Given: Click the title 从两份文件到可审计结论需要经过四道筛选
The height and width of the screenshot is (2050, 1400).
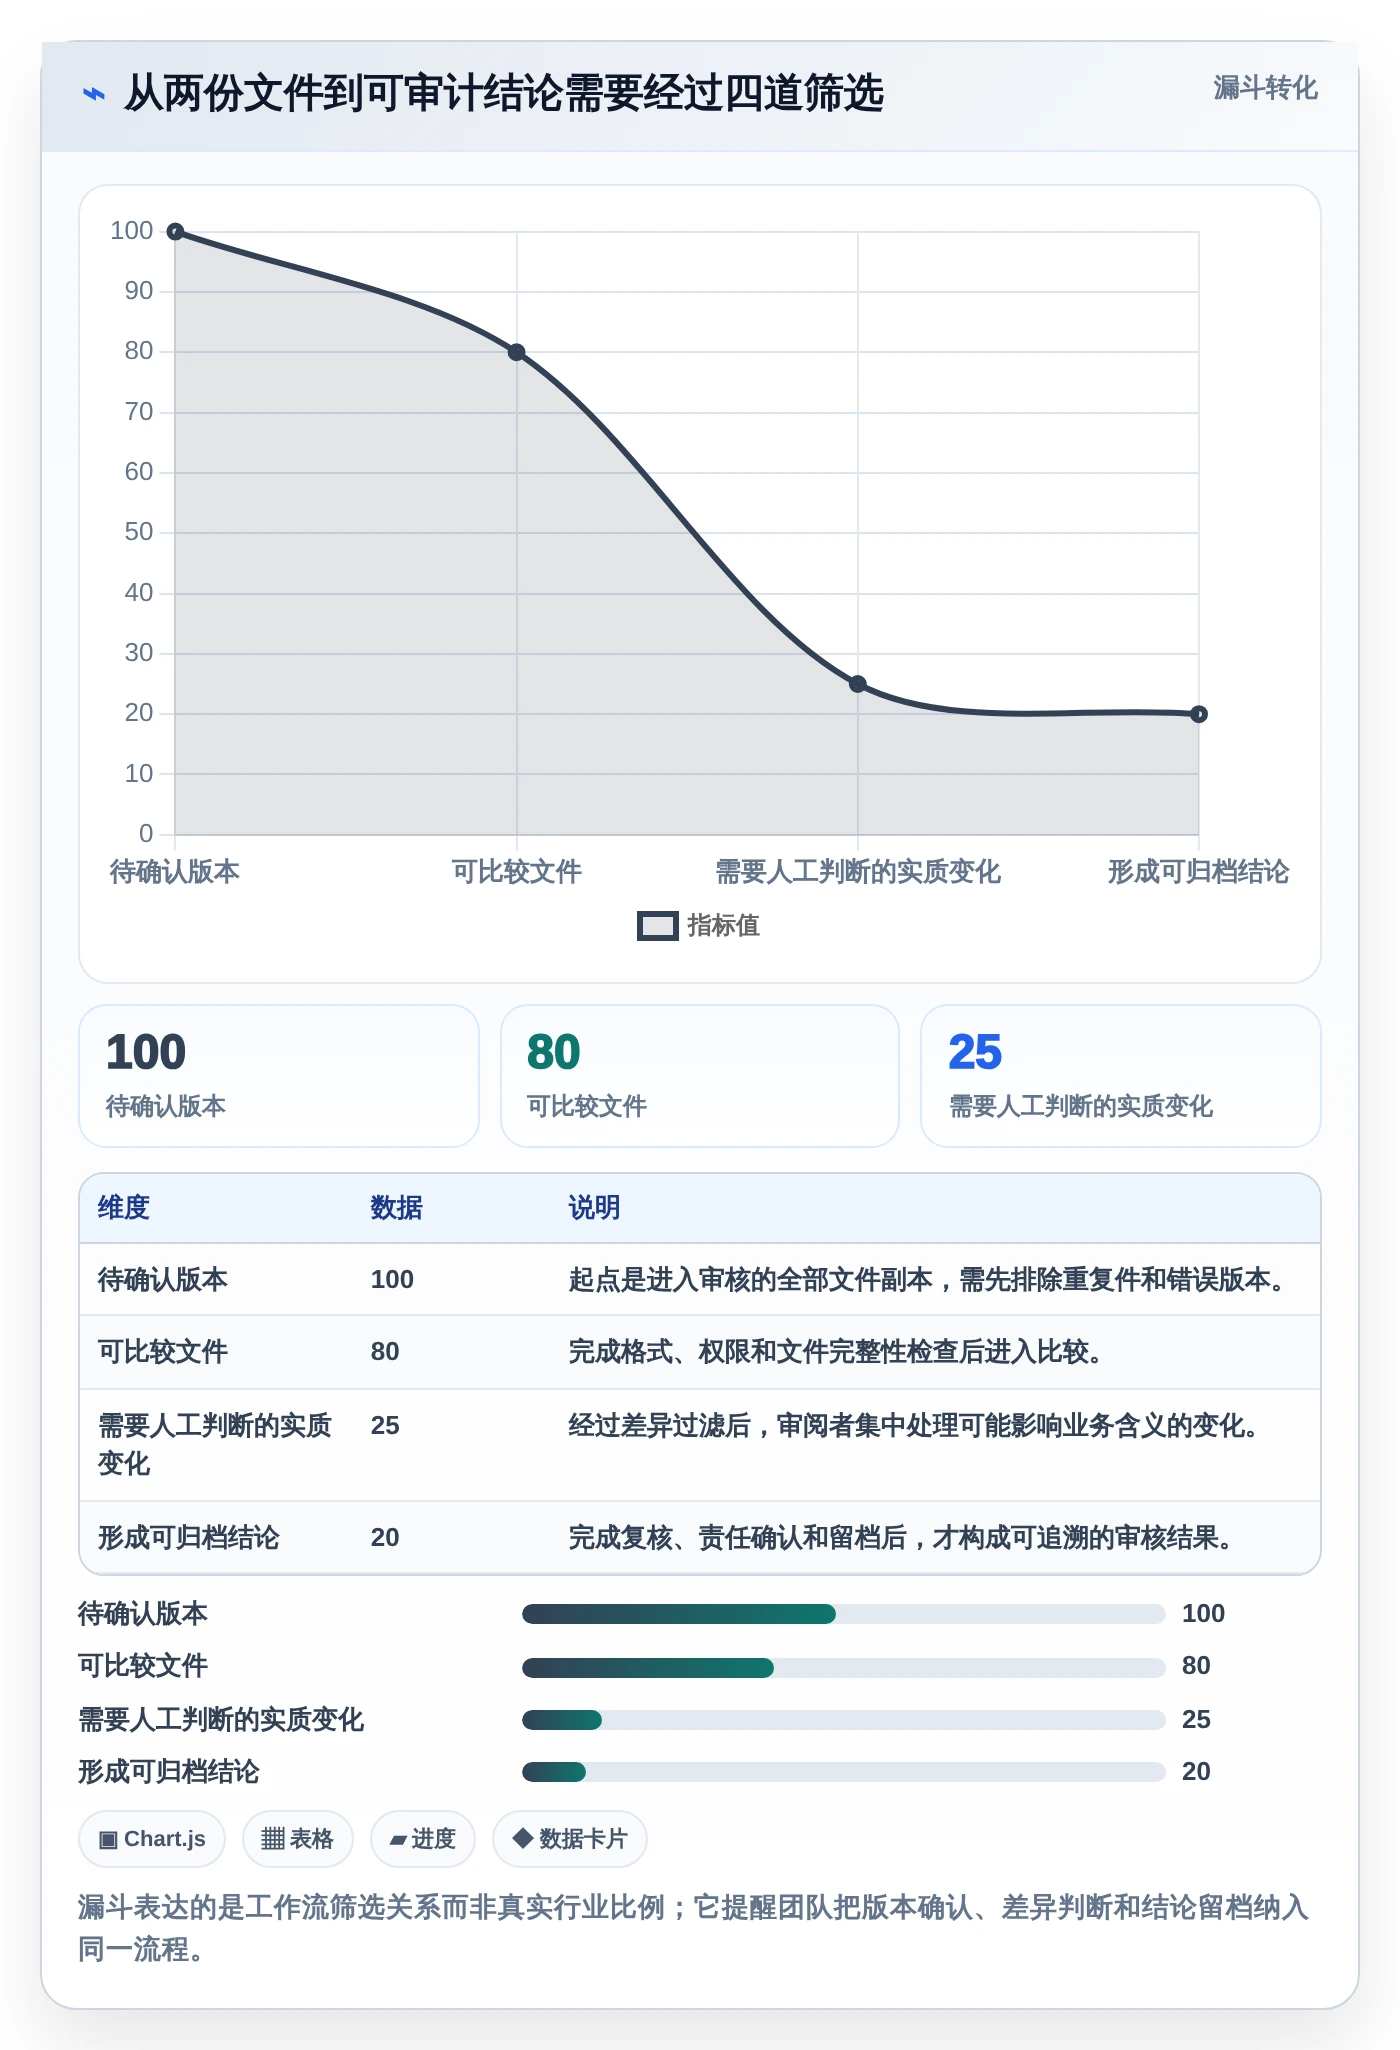Looking at the screenshot, I should tap(504, 94).
